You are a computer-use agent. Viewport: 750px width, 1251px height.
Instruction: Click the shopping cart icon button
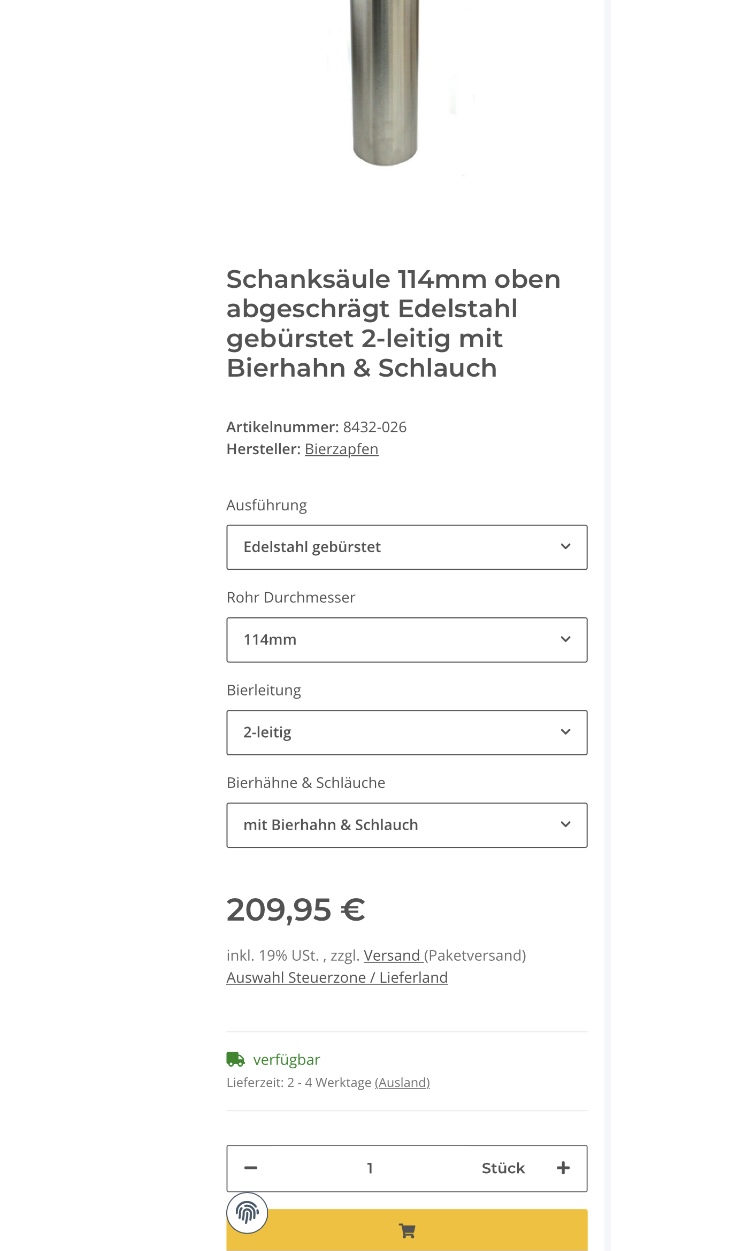tap(407, 1231)
